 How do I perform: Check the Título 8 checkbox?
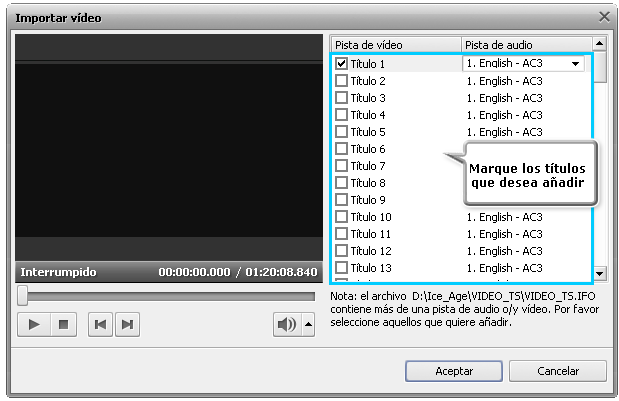pyautogui.click(x=341, y=183)
